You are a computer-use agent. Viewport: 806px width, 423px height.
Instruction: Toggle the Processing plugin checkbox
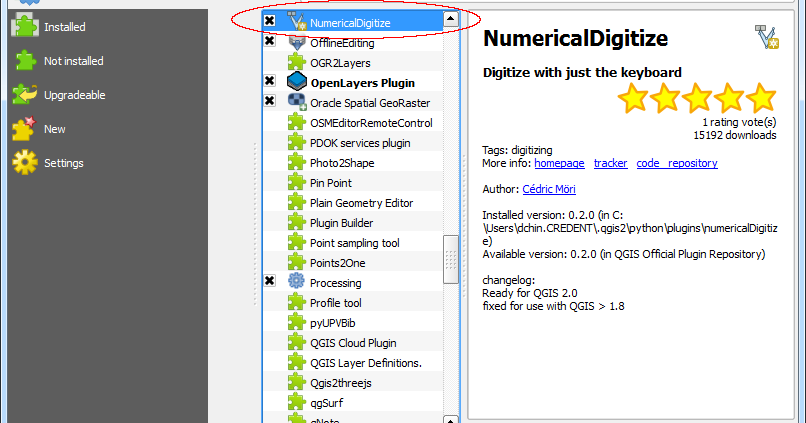click(x=269, y=281)
